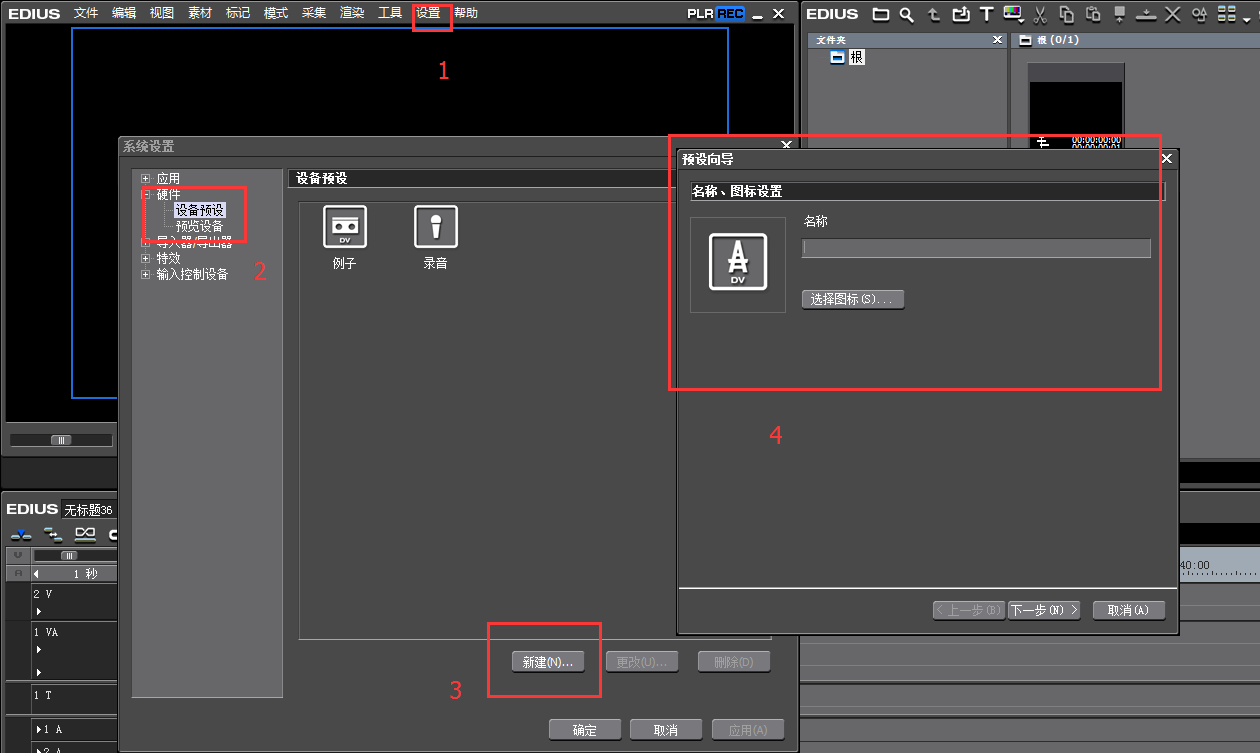Click the X delete icon in bin toolbar
Screen dimensions: 1260x753
point(1173,14)
